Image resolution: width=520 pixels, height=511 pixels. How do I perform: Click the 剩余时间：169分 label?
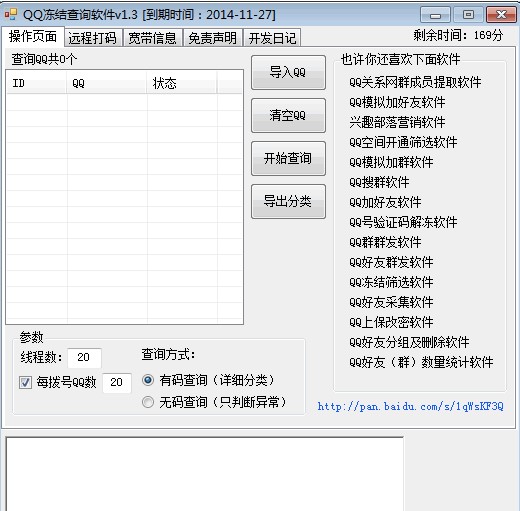click(458, 35)
